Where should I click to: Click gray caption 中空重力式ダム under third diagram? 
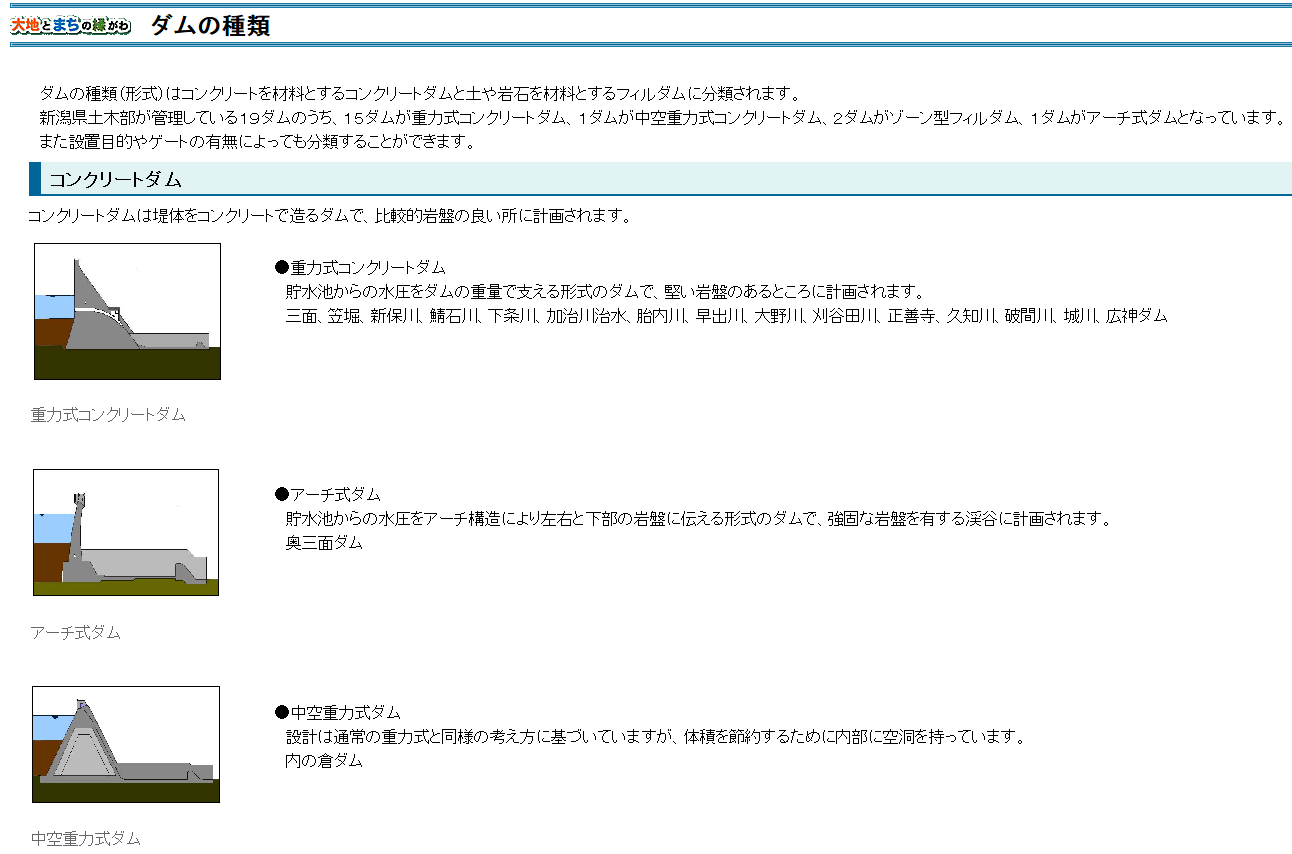(x=85, y=839)
